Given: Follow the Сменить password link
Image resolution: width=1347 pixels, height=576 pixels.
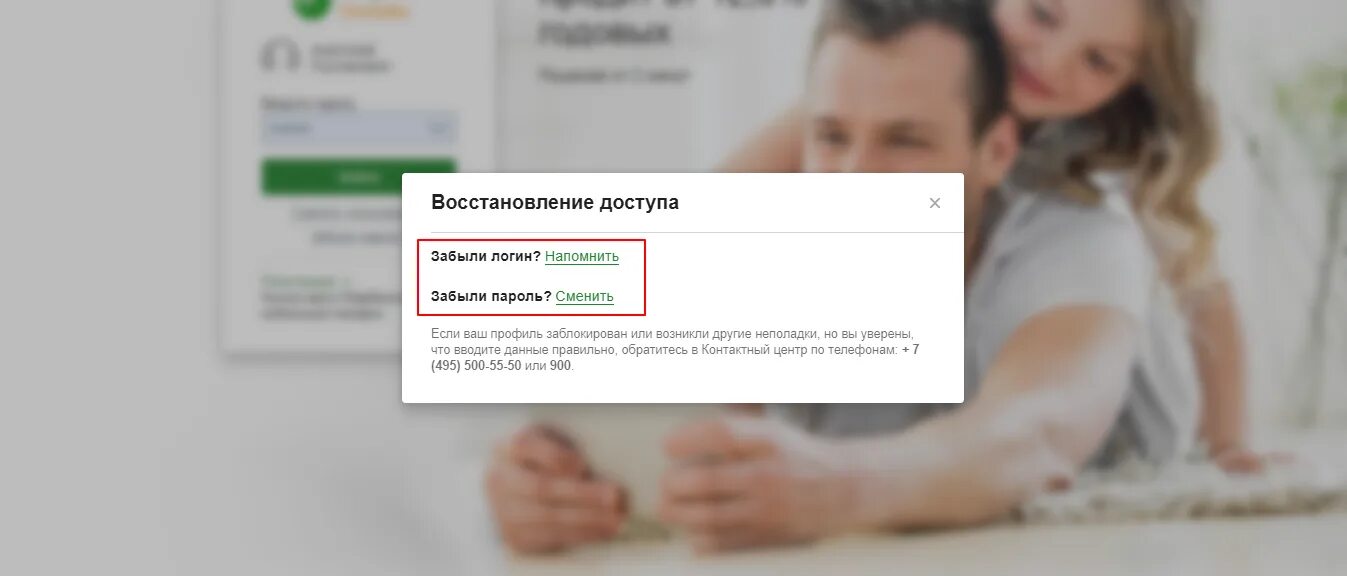Looking at the screenshot, I should click(x=585, y=297).
